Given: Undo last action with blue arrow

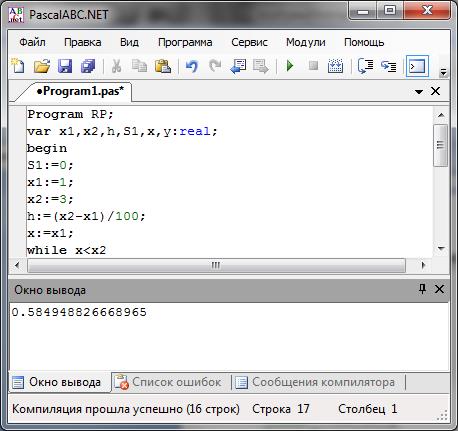Looking at the screenshot, I should click(192, 66).
